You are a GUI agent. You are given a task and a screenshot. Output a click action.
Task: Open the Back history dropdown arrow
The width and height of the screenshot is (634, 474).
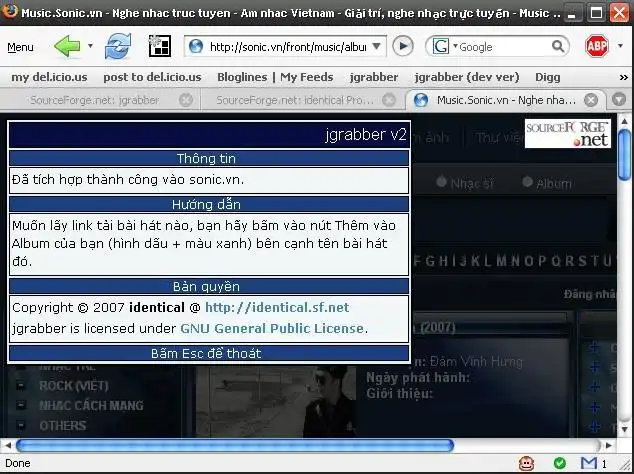click(90, 47)
